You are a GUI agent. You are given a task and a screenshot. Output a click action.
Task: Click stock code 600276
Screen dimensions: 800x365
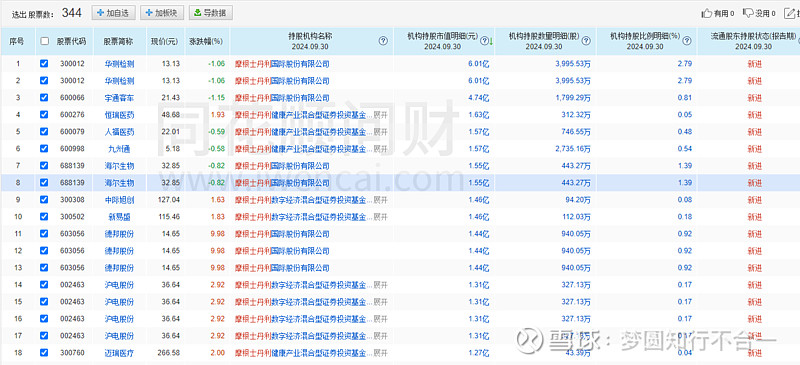(72, 115)
